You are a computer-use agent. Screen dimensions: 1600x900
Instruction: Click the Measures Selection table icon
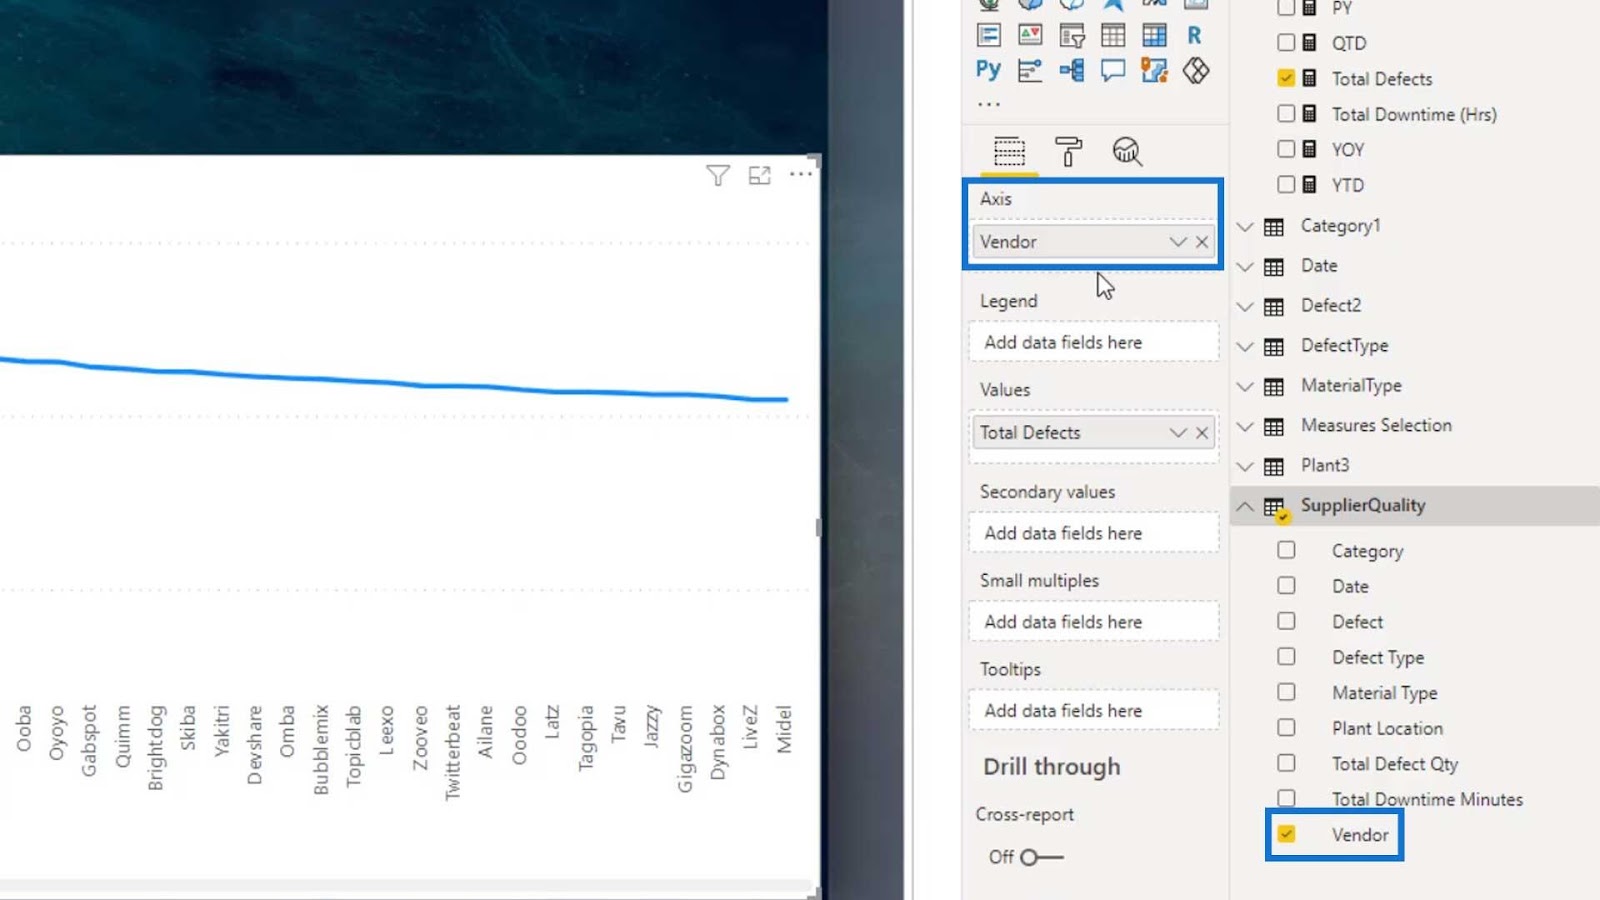click(x=1274, y=427)
